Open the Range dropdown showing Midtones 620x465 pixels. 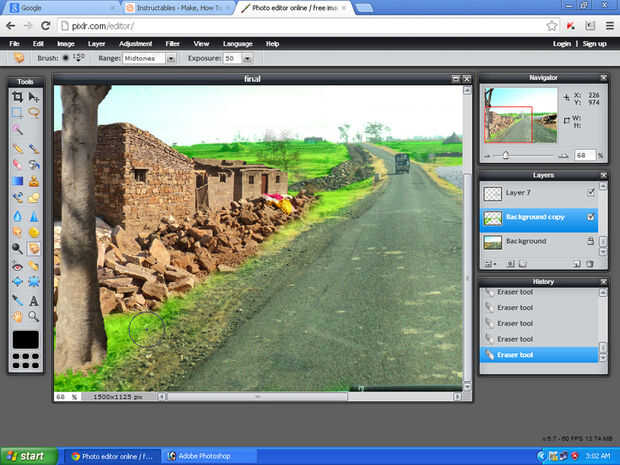(x=149, y=59)
